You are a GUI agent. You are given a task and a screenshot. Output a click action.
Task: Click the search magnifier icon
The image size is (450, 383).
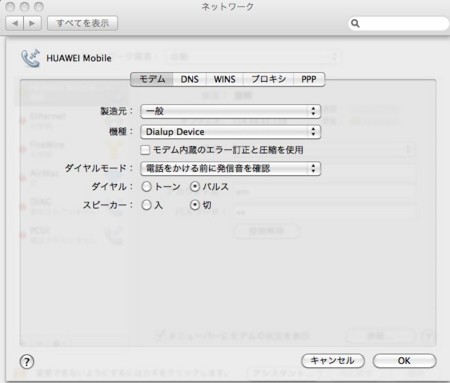coord(355,24)
